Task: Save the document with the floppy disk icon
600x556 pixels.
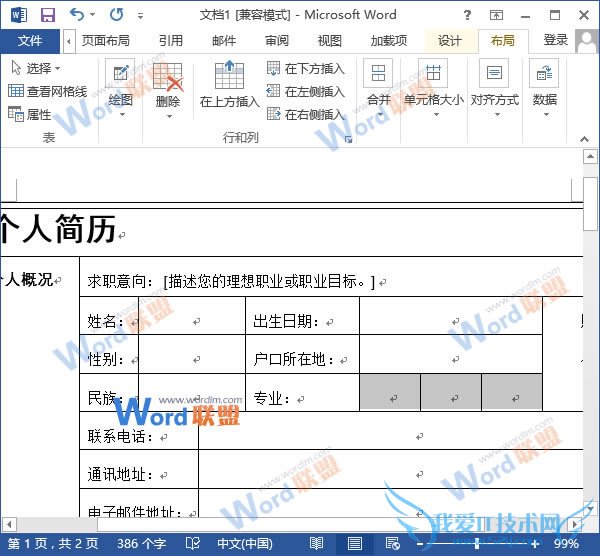Action: (x=48, y=15)
